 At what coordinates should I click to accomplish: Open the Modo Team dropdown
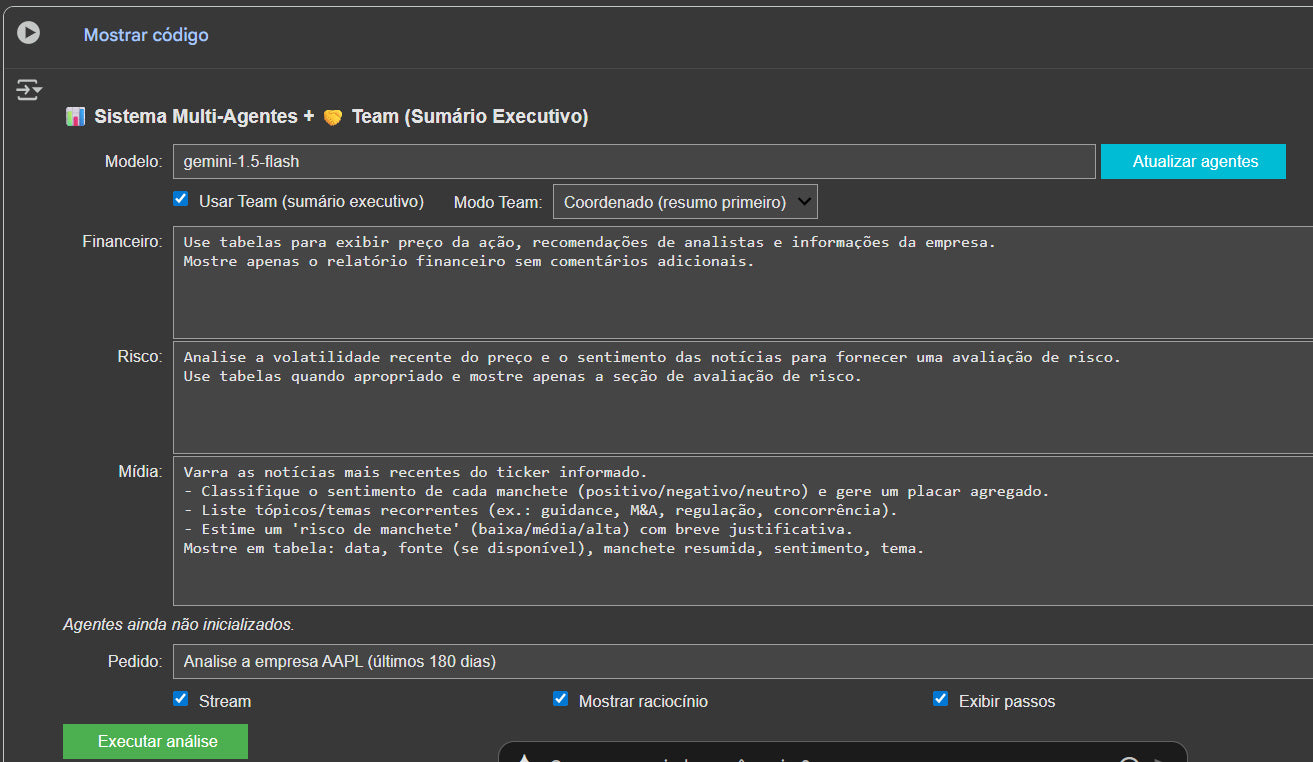point(685,201)
